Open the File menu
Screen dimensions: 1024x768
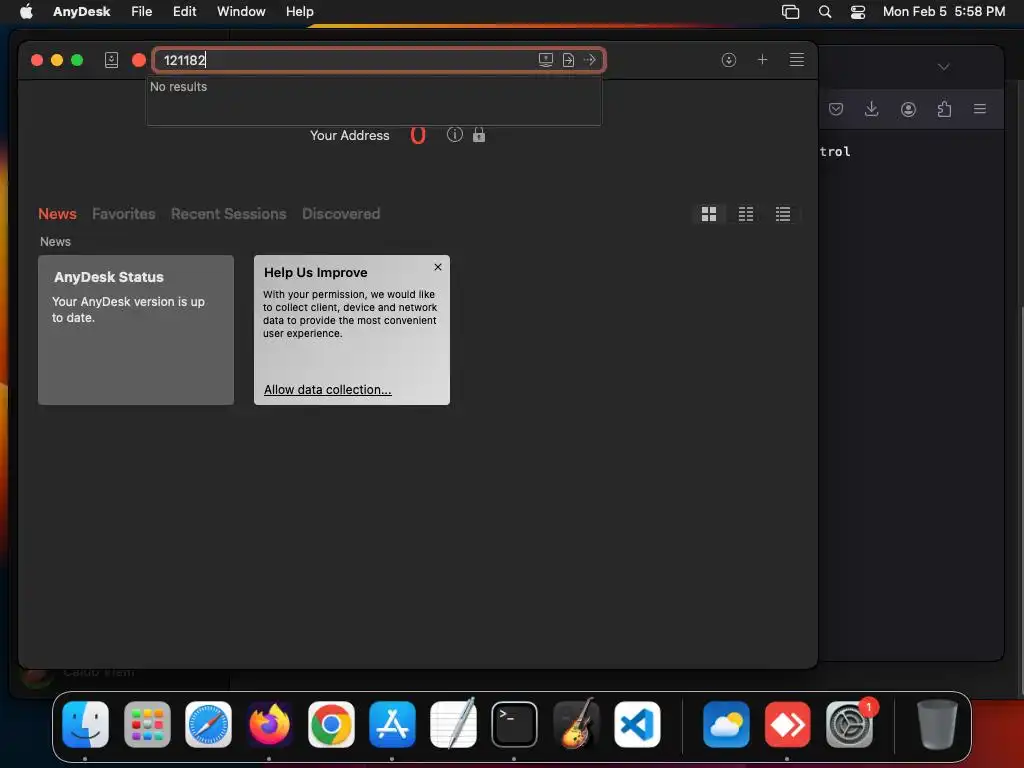141,12
